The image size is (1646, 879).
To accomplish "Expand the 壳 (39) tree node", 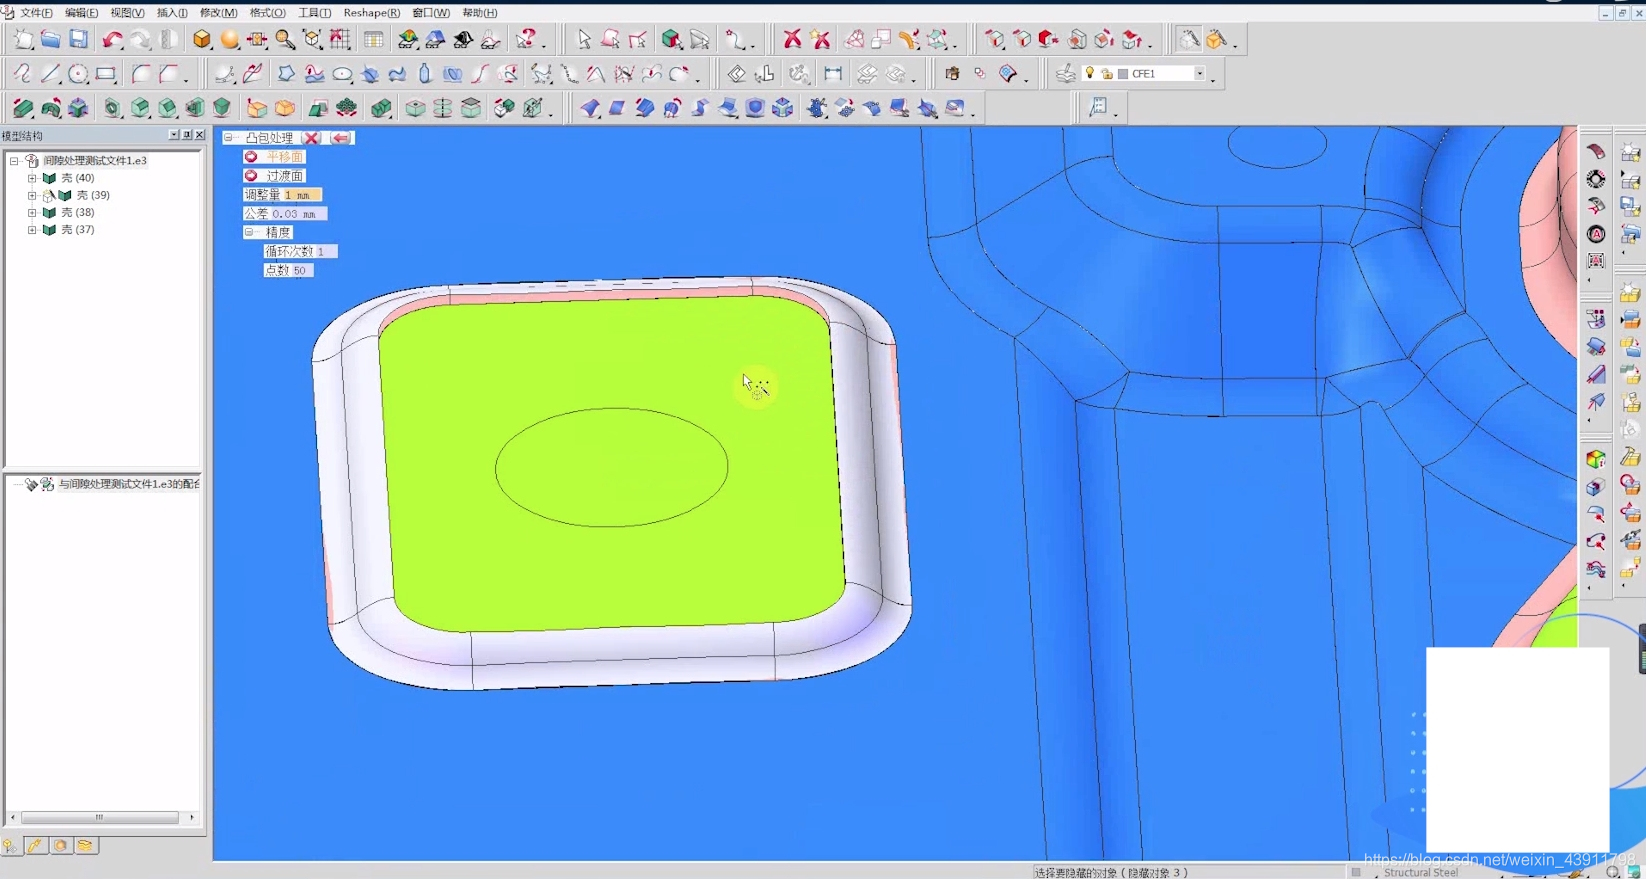I will pyautogui.click(x=32, y=195).
